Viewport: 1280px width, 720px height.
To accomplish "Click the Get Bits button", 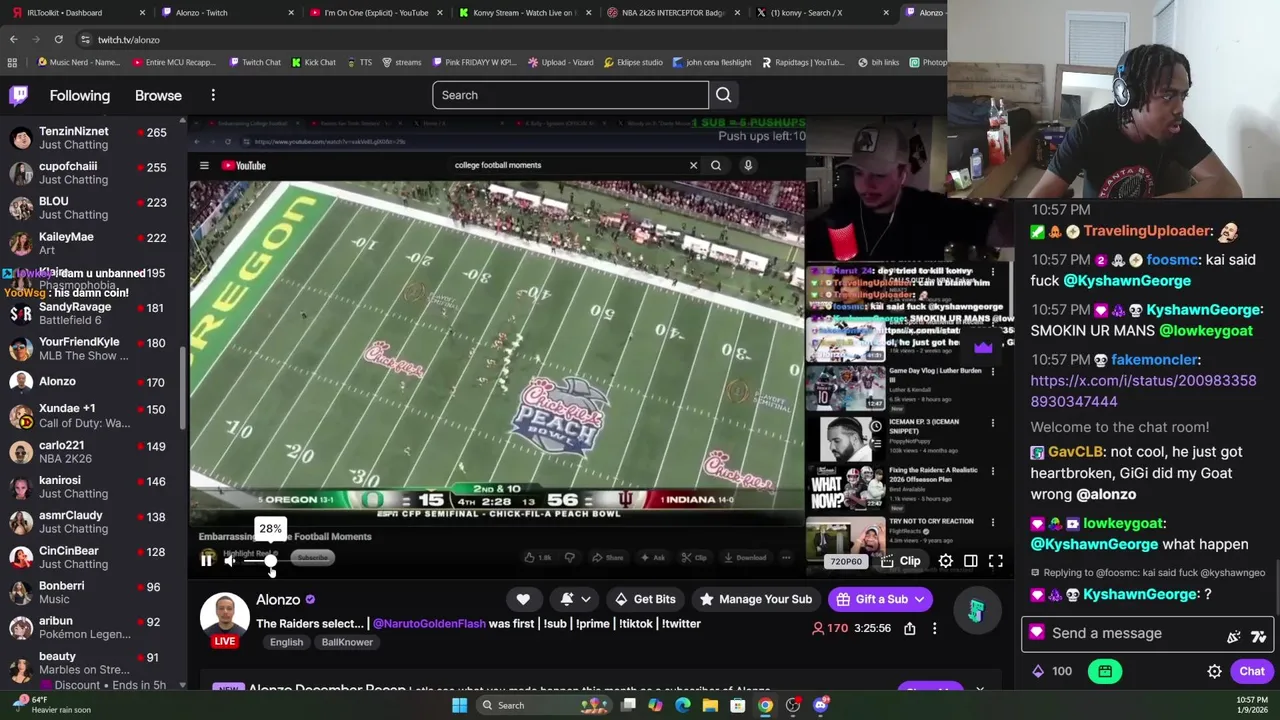I will tap(644, 599).
